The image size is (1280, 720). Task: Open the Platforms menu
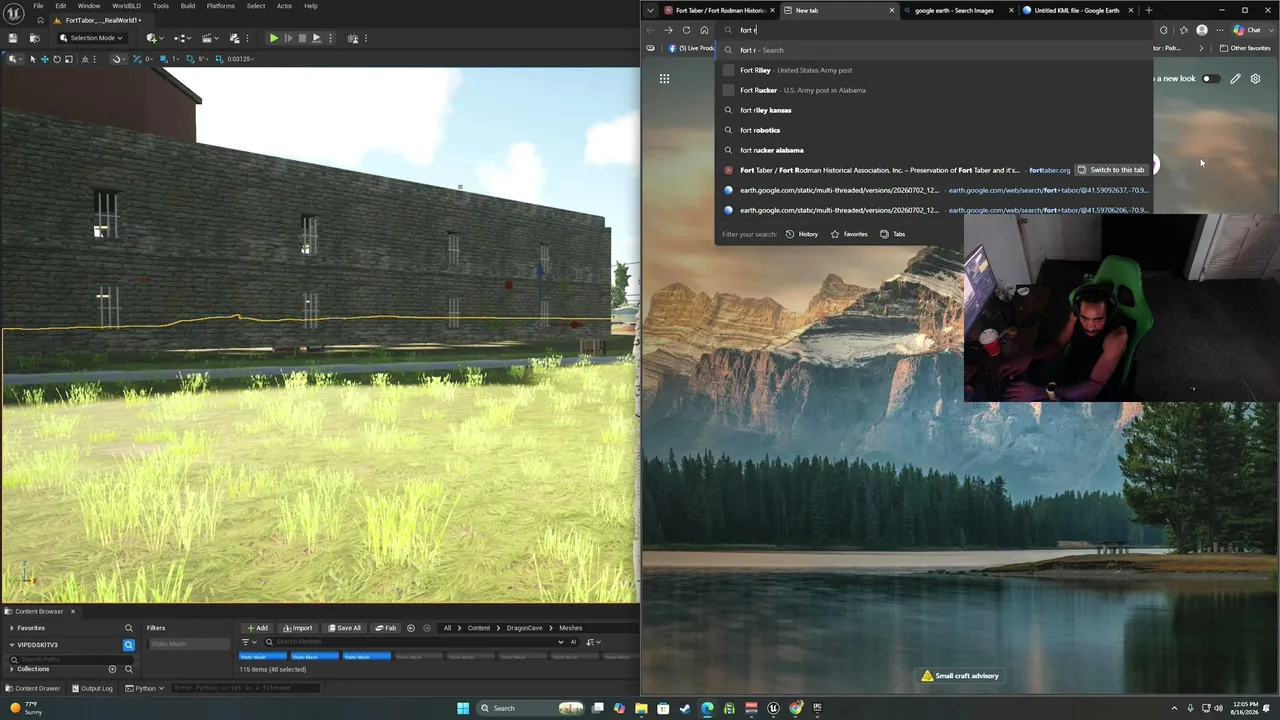tap(221, 6)
